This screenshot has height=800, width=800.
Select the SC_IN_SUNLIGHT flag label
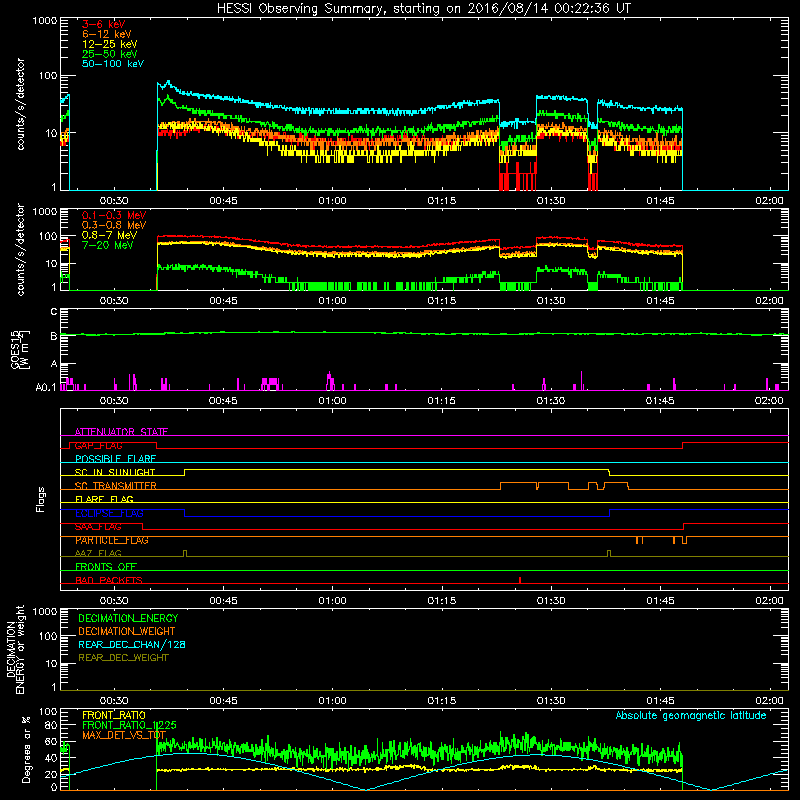point(115,472)
